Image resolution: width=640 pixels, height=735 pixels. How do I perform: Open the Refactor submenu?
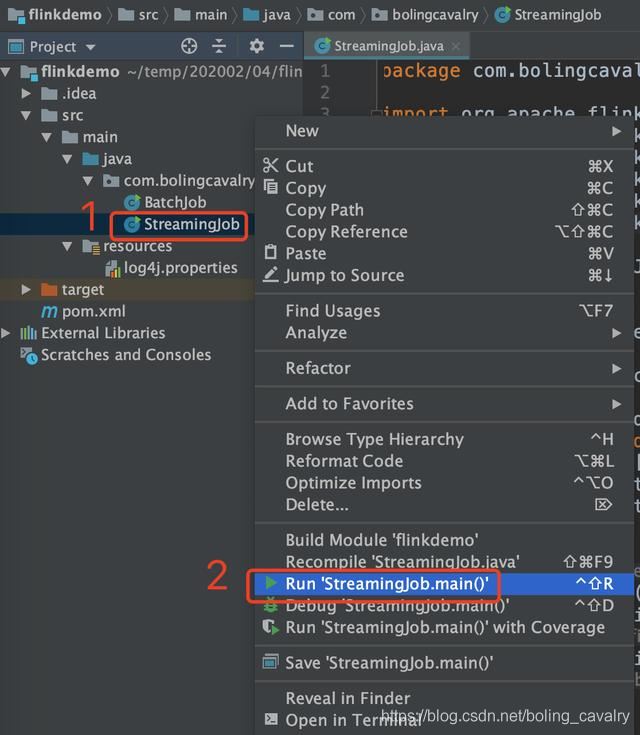tap(317, 368)
